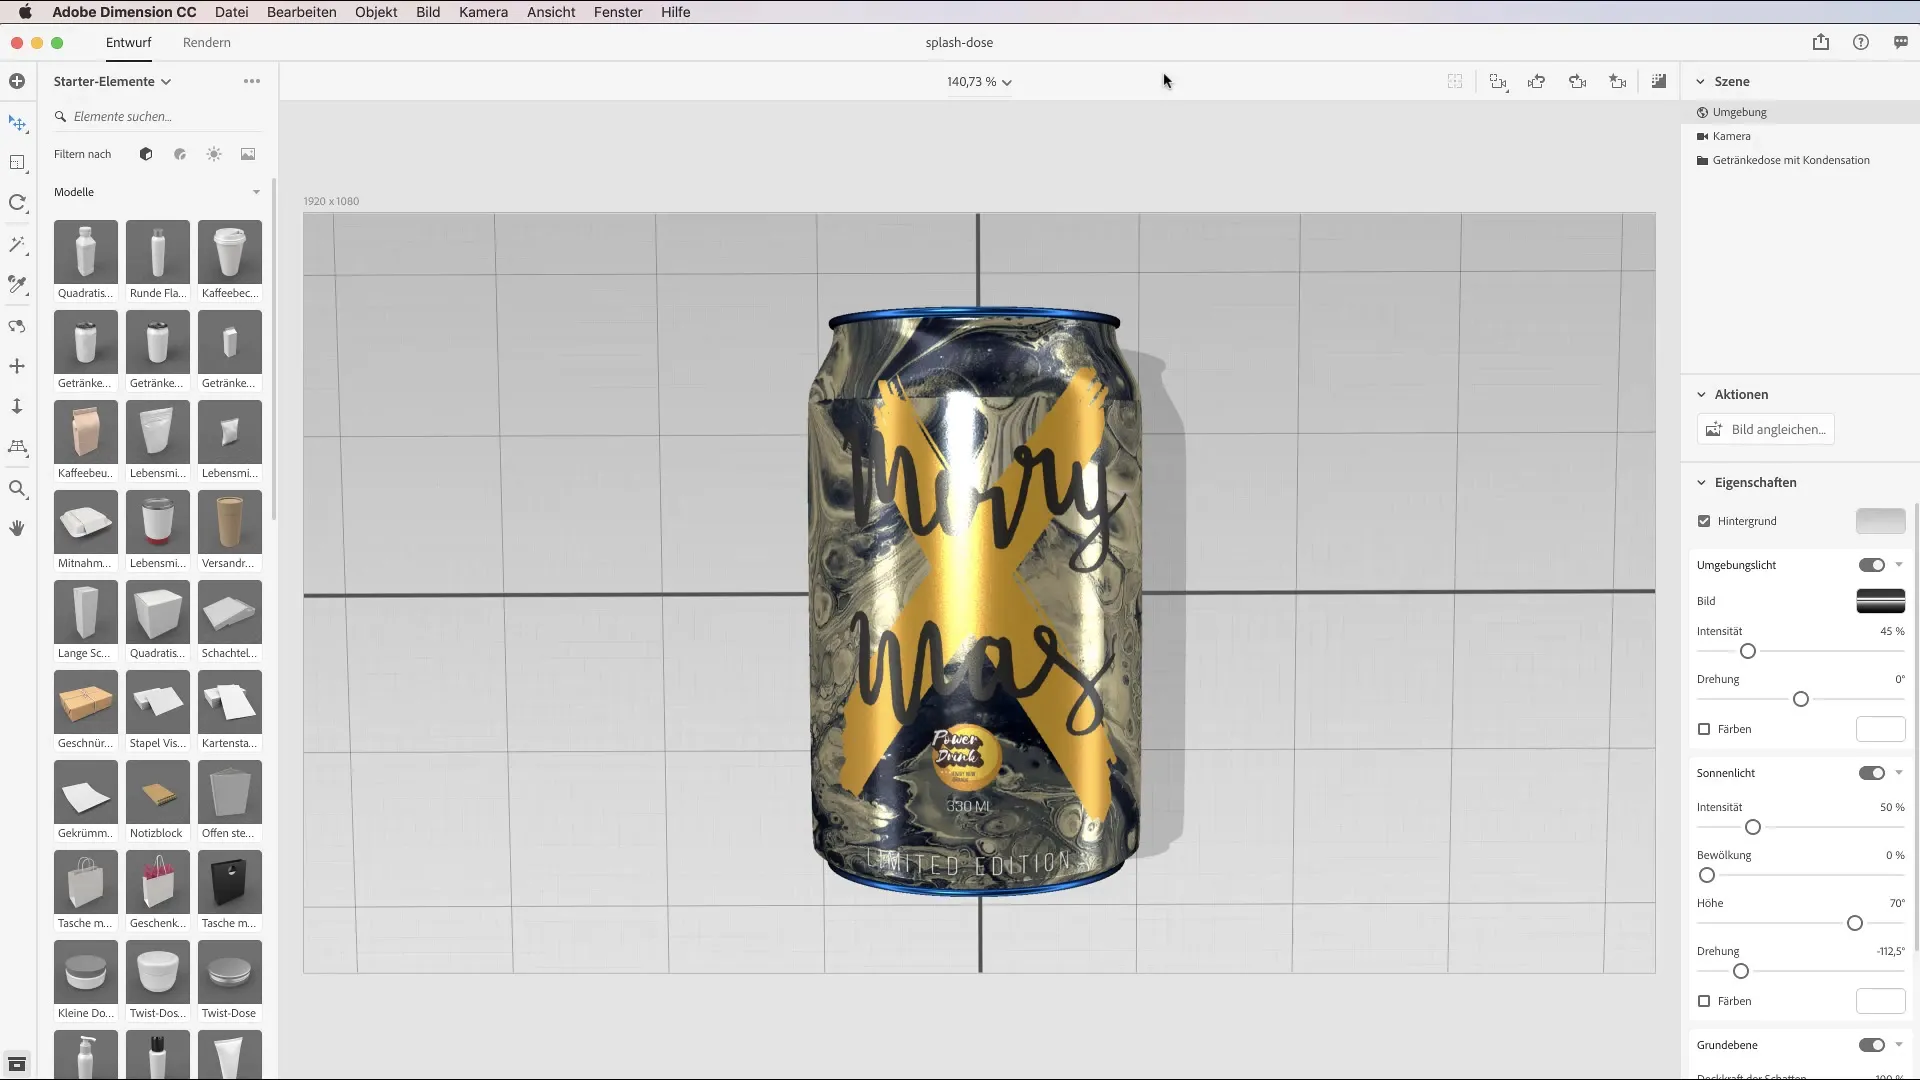This screenshot has width=1920, height=1080.
Task: Collapse the Modelle section
Action: coord(256,192)
